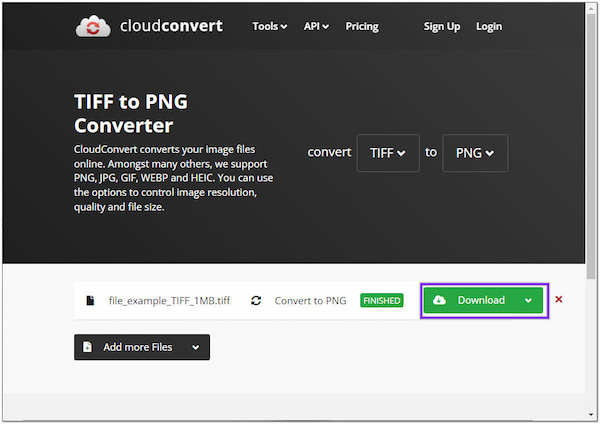Open the cloudconvert home text link
This screenshot has width=600, height=424.
(171, 26)
